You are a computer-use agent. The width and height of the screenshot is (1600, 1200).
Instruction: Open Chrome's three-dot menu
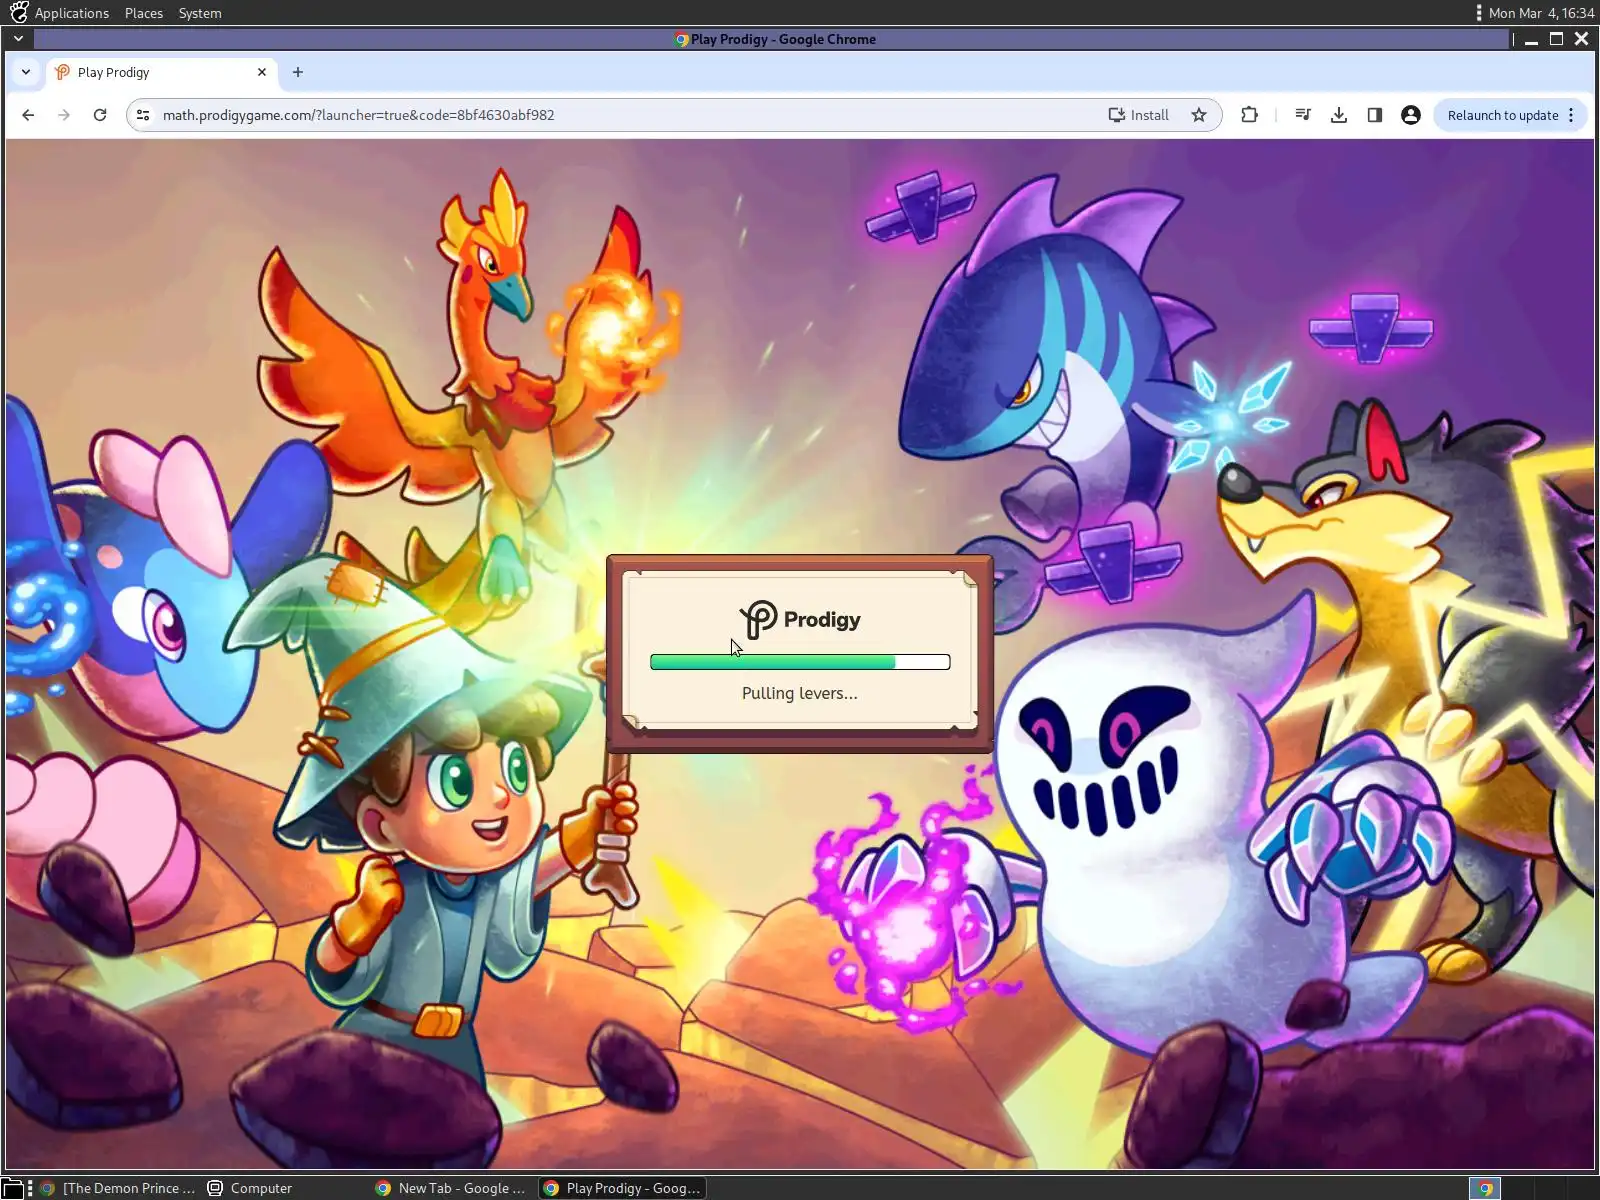(1572, 115)
